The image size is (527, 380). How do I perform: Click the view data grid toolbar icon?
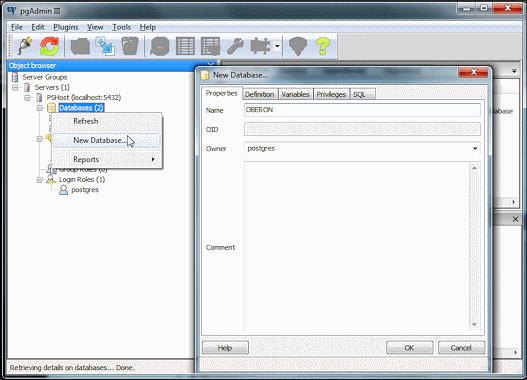coord(185,46)
